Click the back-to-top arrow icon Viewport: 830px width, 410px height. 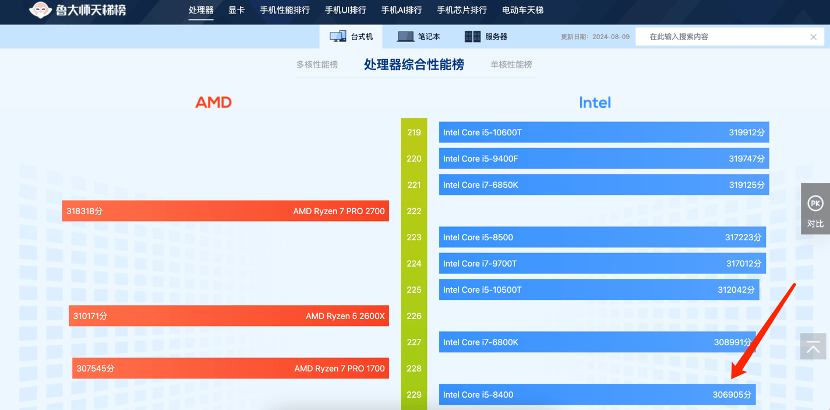815,348
